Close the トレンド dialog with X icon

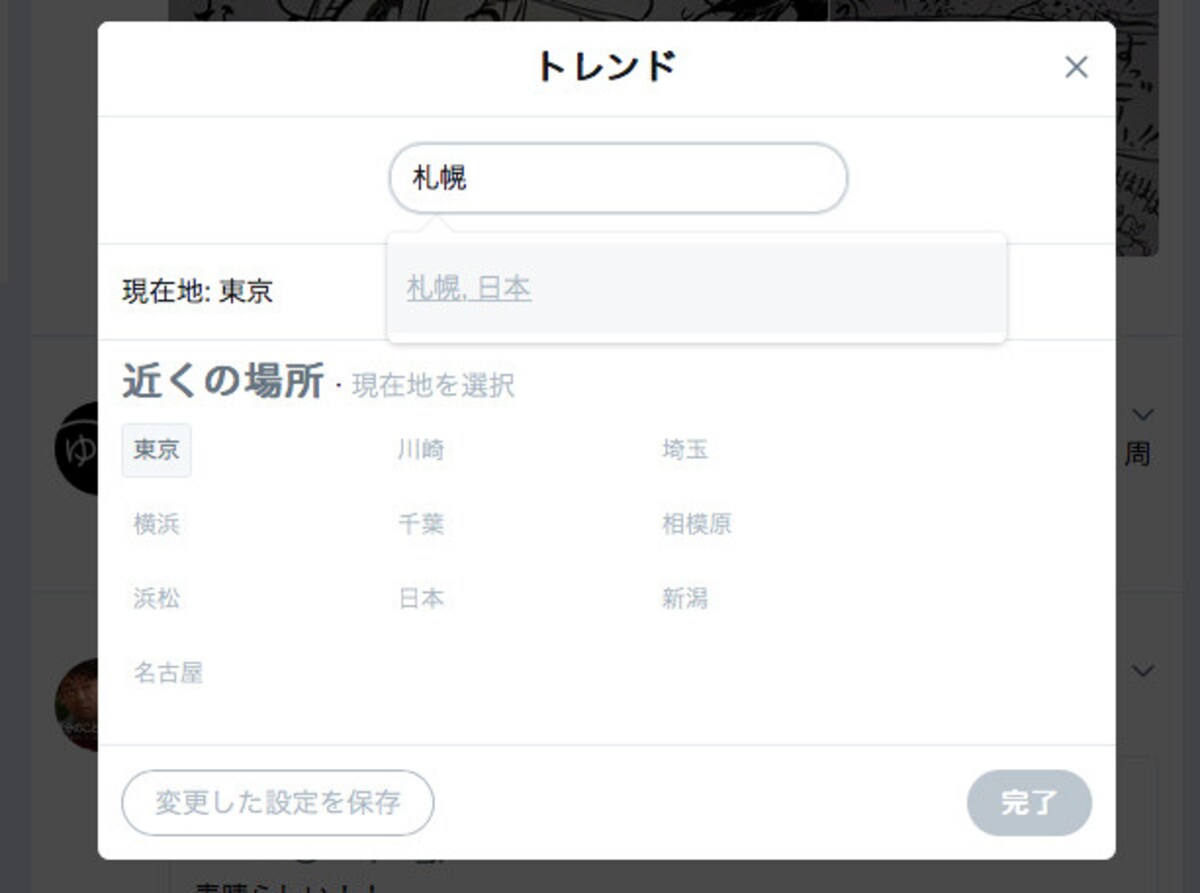1076,67
